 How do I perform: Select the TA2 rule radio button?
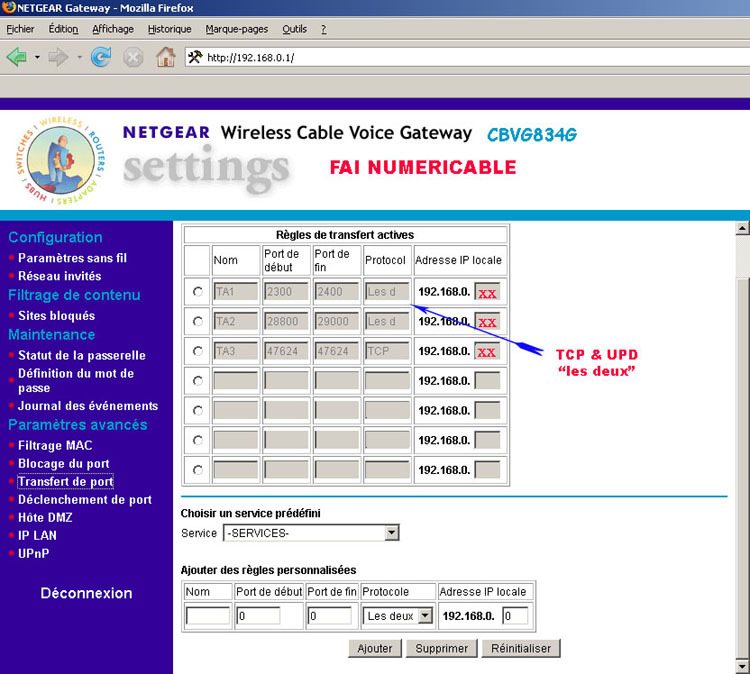197,322
